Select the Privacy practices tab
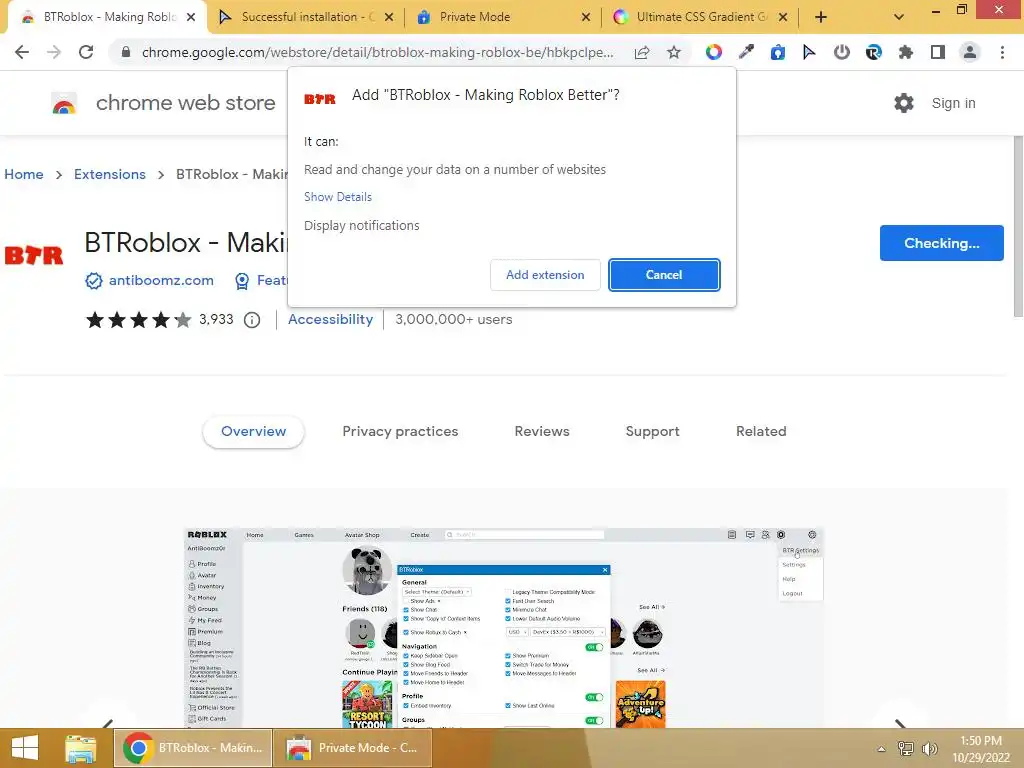The width and height of the screenshot is (1024, 768). [x=400, y=431]
